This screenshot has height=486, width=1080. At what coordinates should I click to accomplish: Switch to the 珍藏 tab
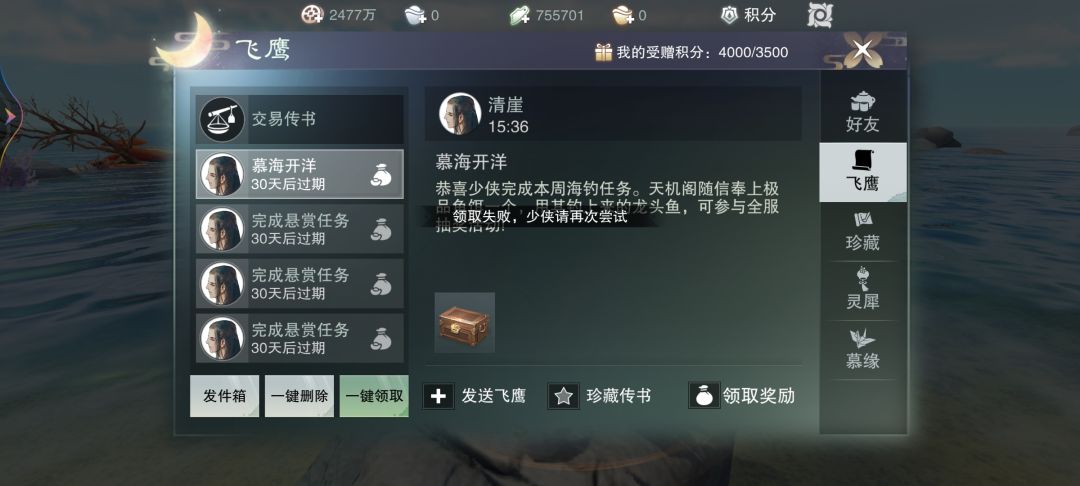point(862,231)
